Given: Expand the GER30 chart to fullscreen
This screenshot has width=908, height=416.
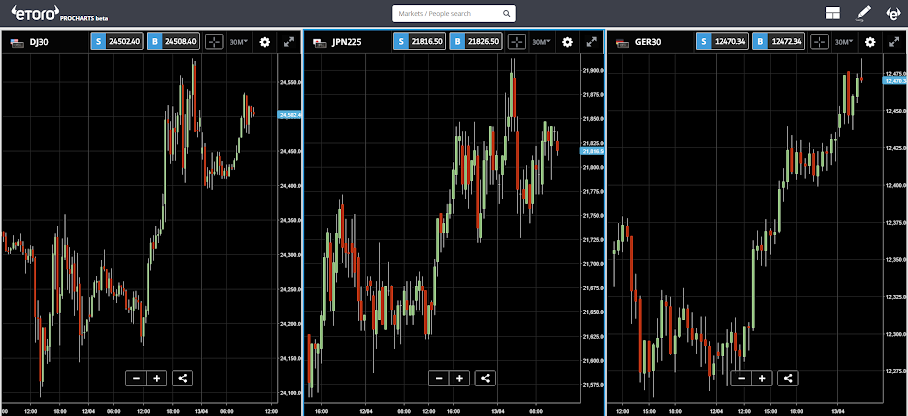Looking at the screenshot, I should [x=894, y=42].
